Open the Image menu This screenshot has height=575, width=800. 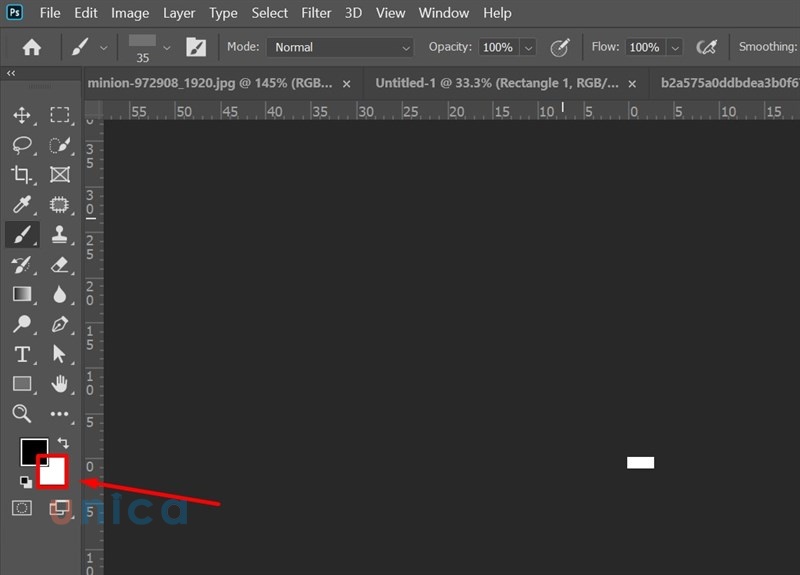tap(130, 13)
